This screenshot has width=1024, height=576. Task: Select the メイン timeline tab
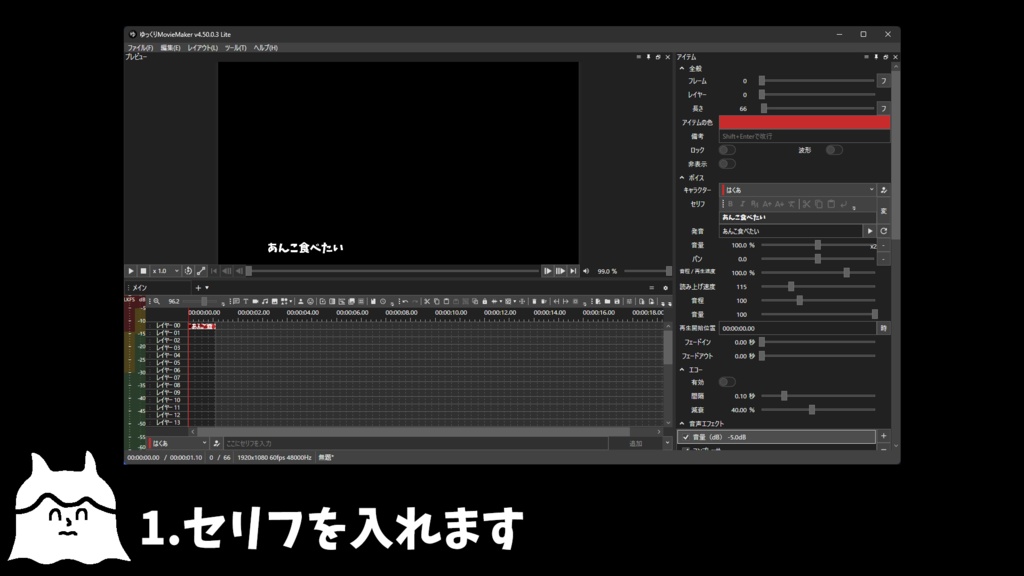(140, 289)
